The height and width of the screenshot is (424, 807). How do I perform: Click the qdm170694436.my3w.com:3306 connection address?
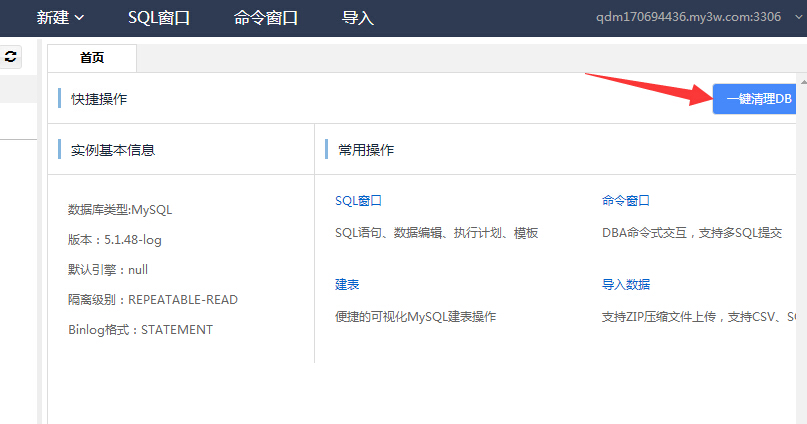[688, 17]
